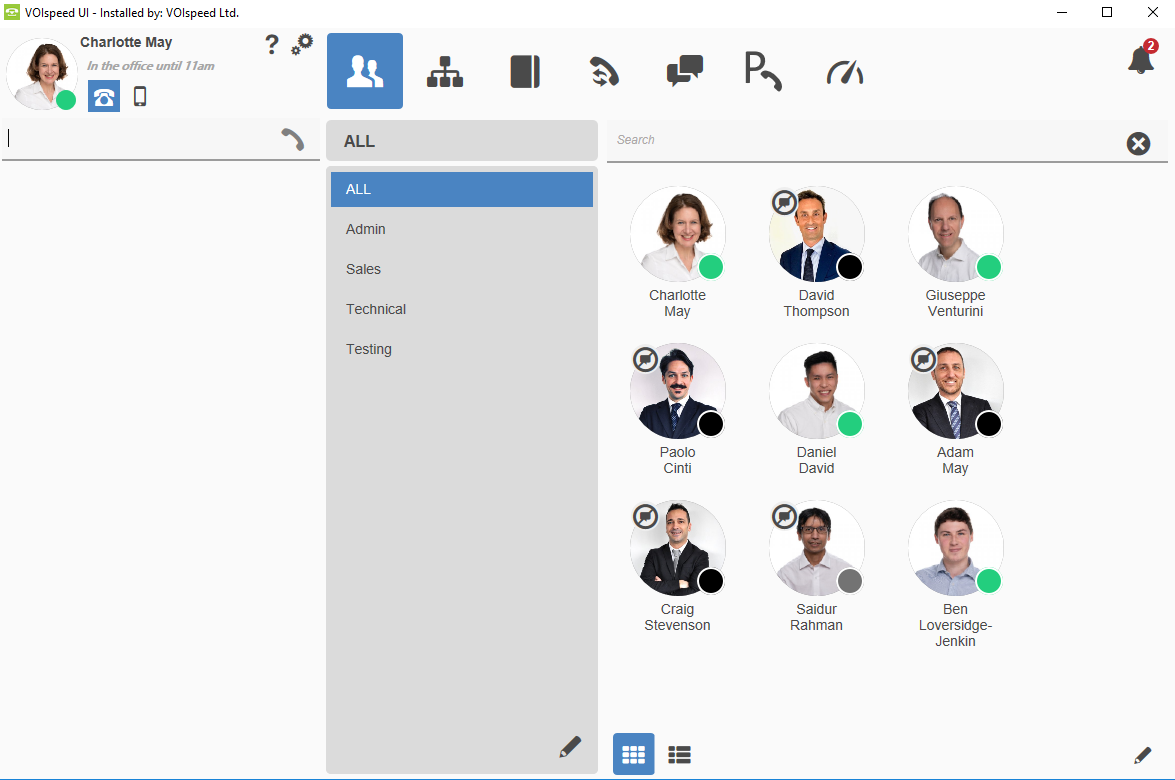Open the chat messages panel
This screenshot has width=1175, height=780.
coord(684,70)
